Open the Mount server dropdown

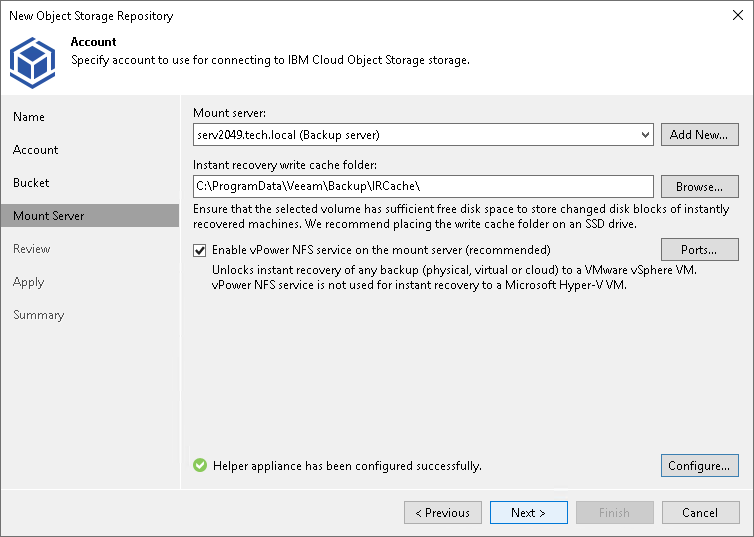pos(645,135)
